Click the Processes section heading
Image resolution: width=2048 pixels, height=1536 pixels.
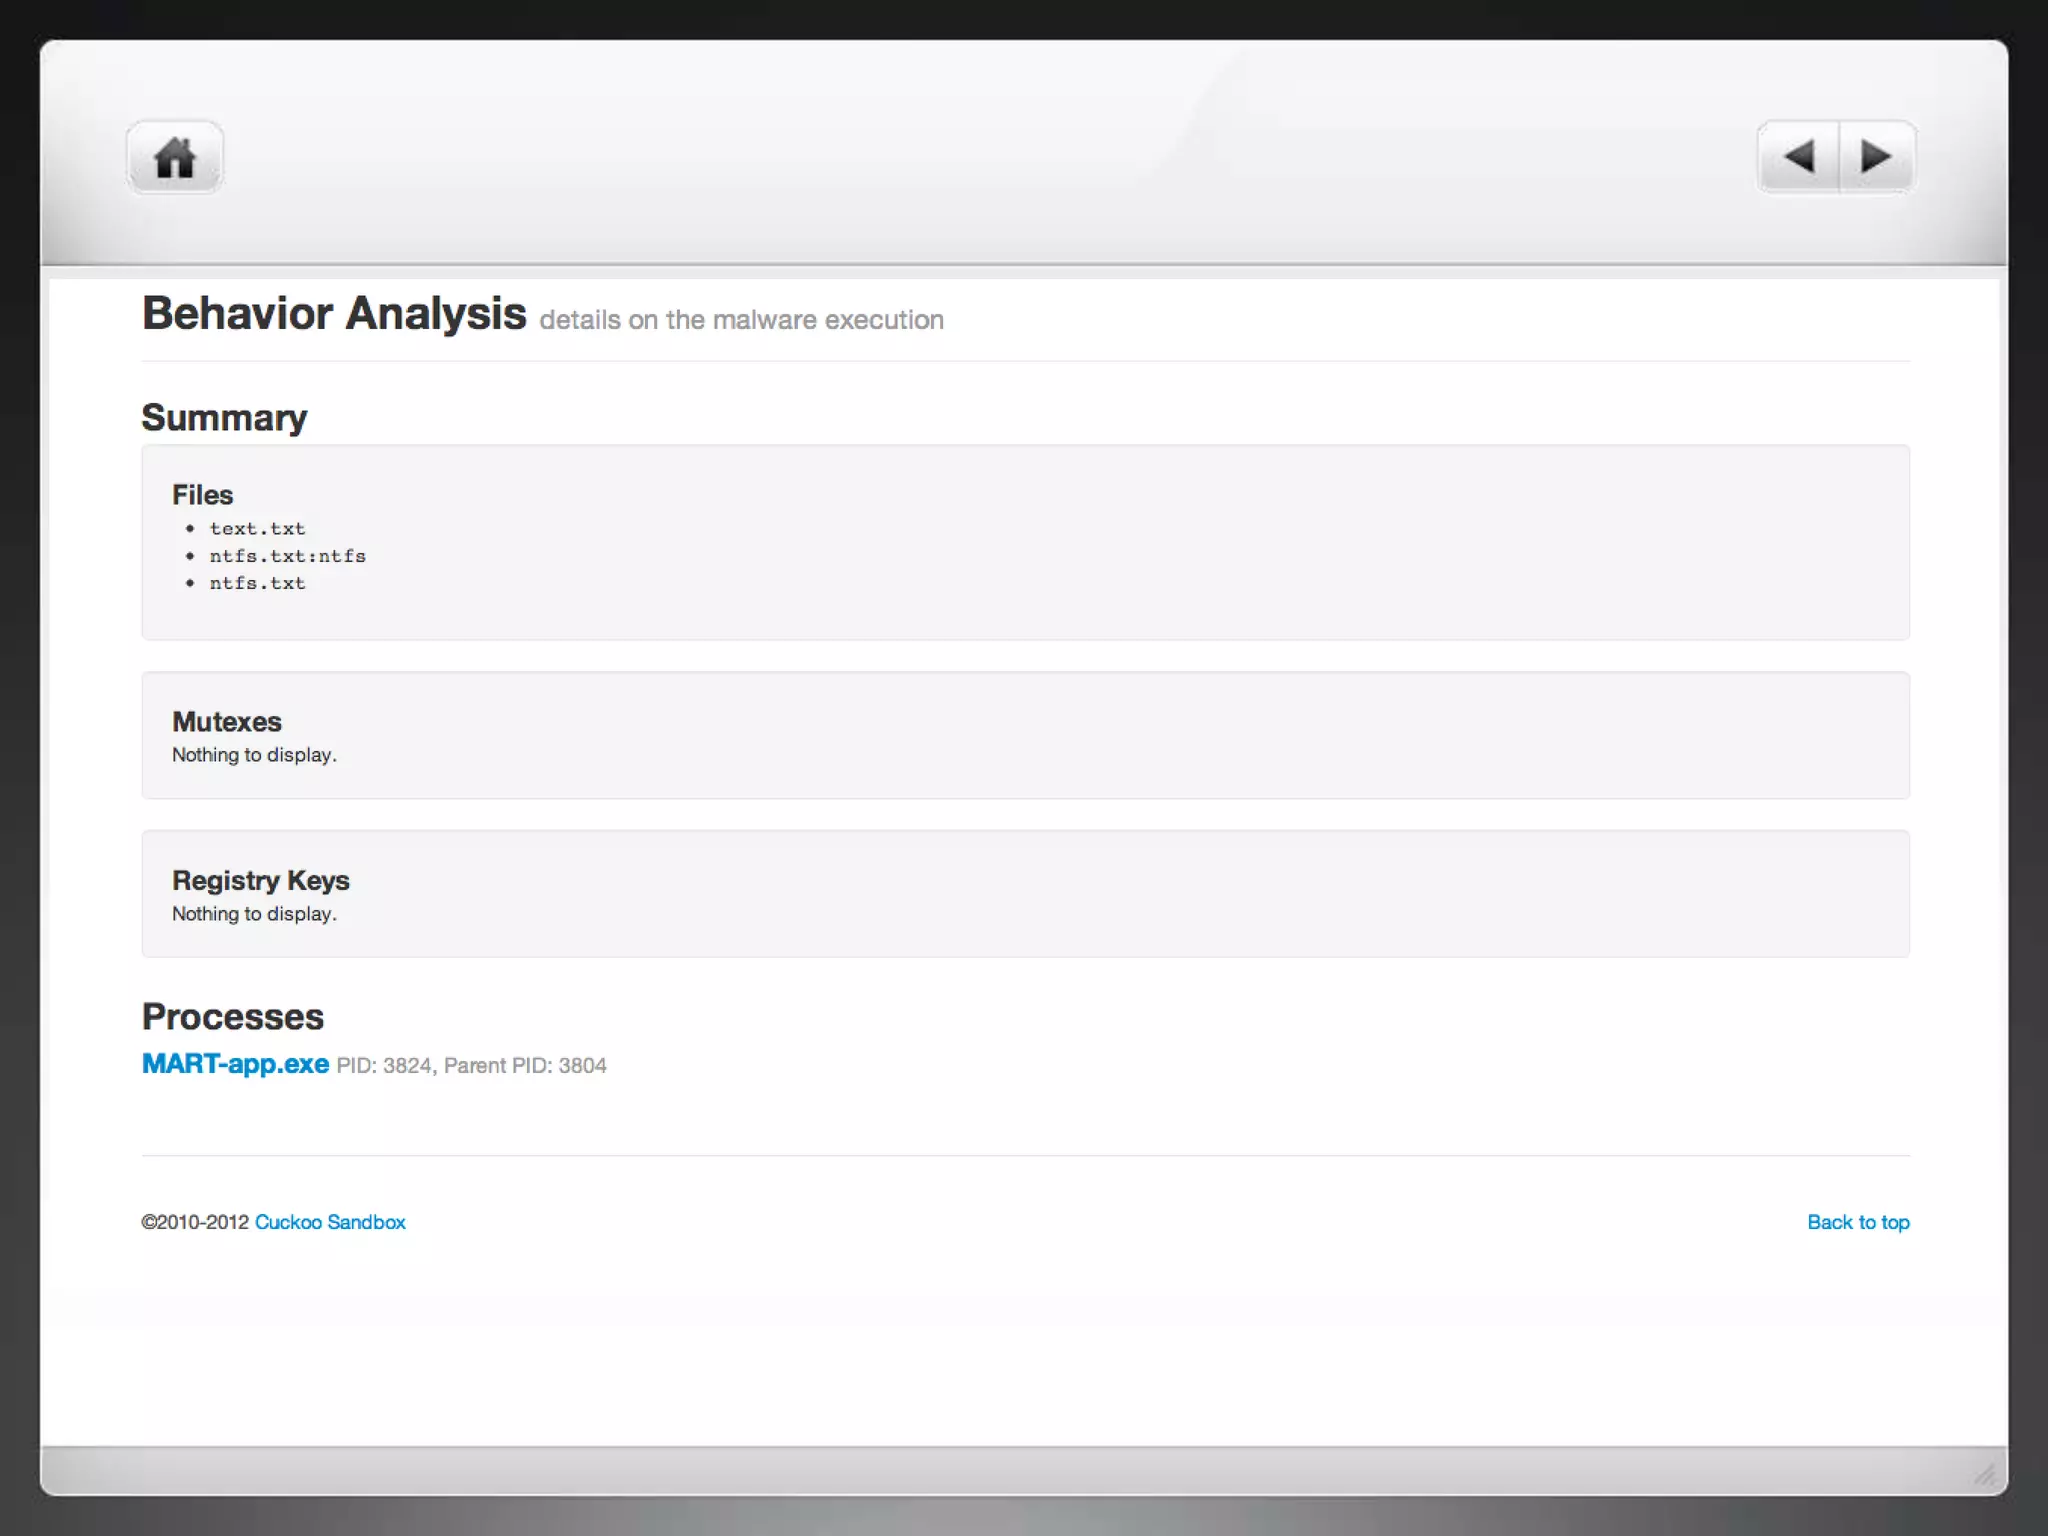(232, 1016)
